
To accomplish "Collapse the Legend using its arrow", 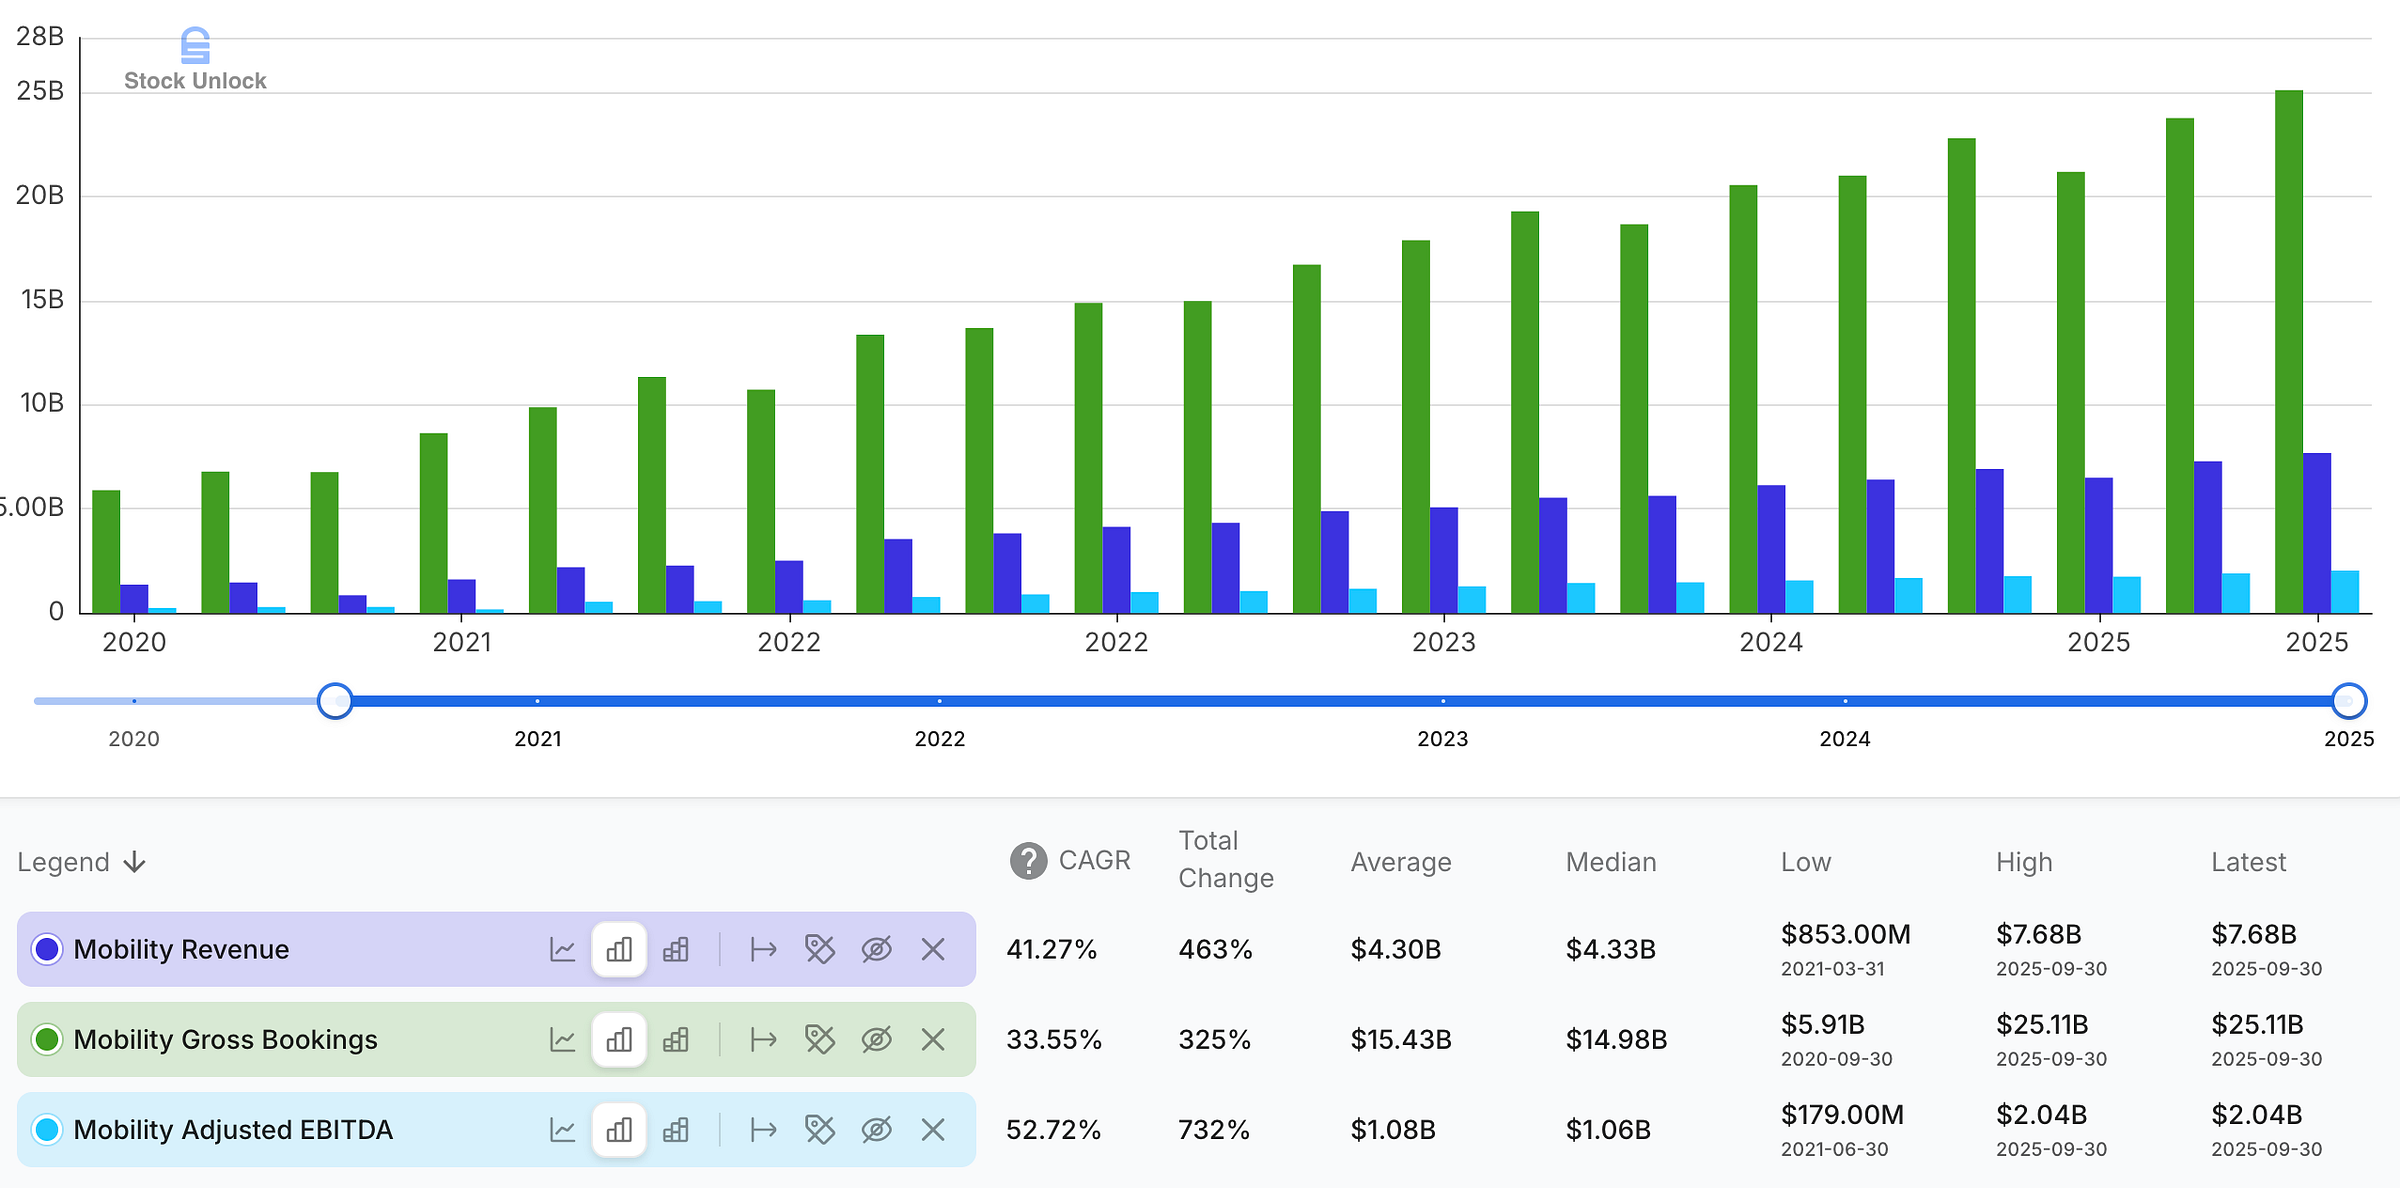I will click(135, 862).
